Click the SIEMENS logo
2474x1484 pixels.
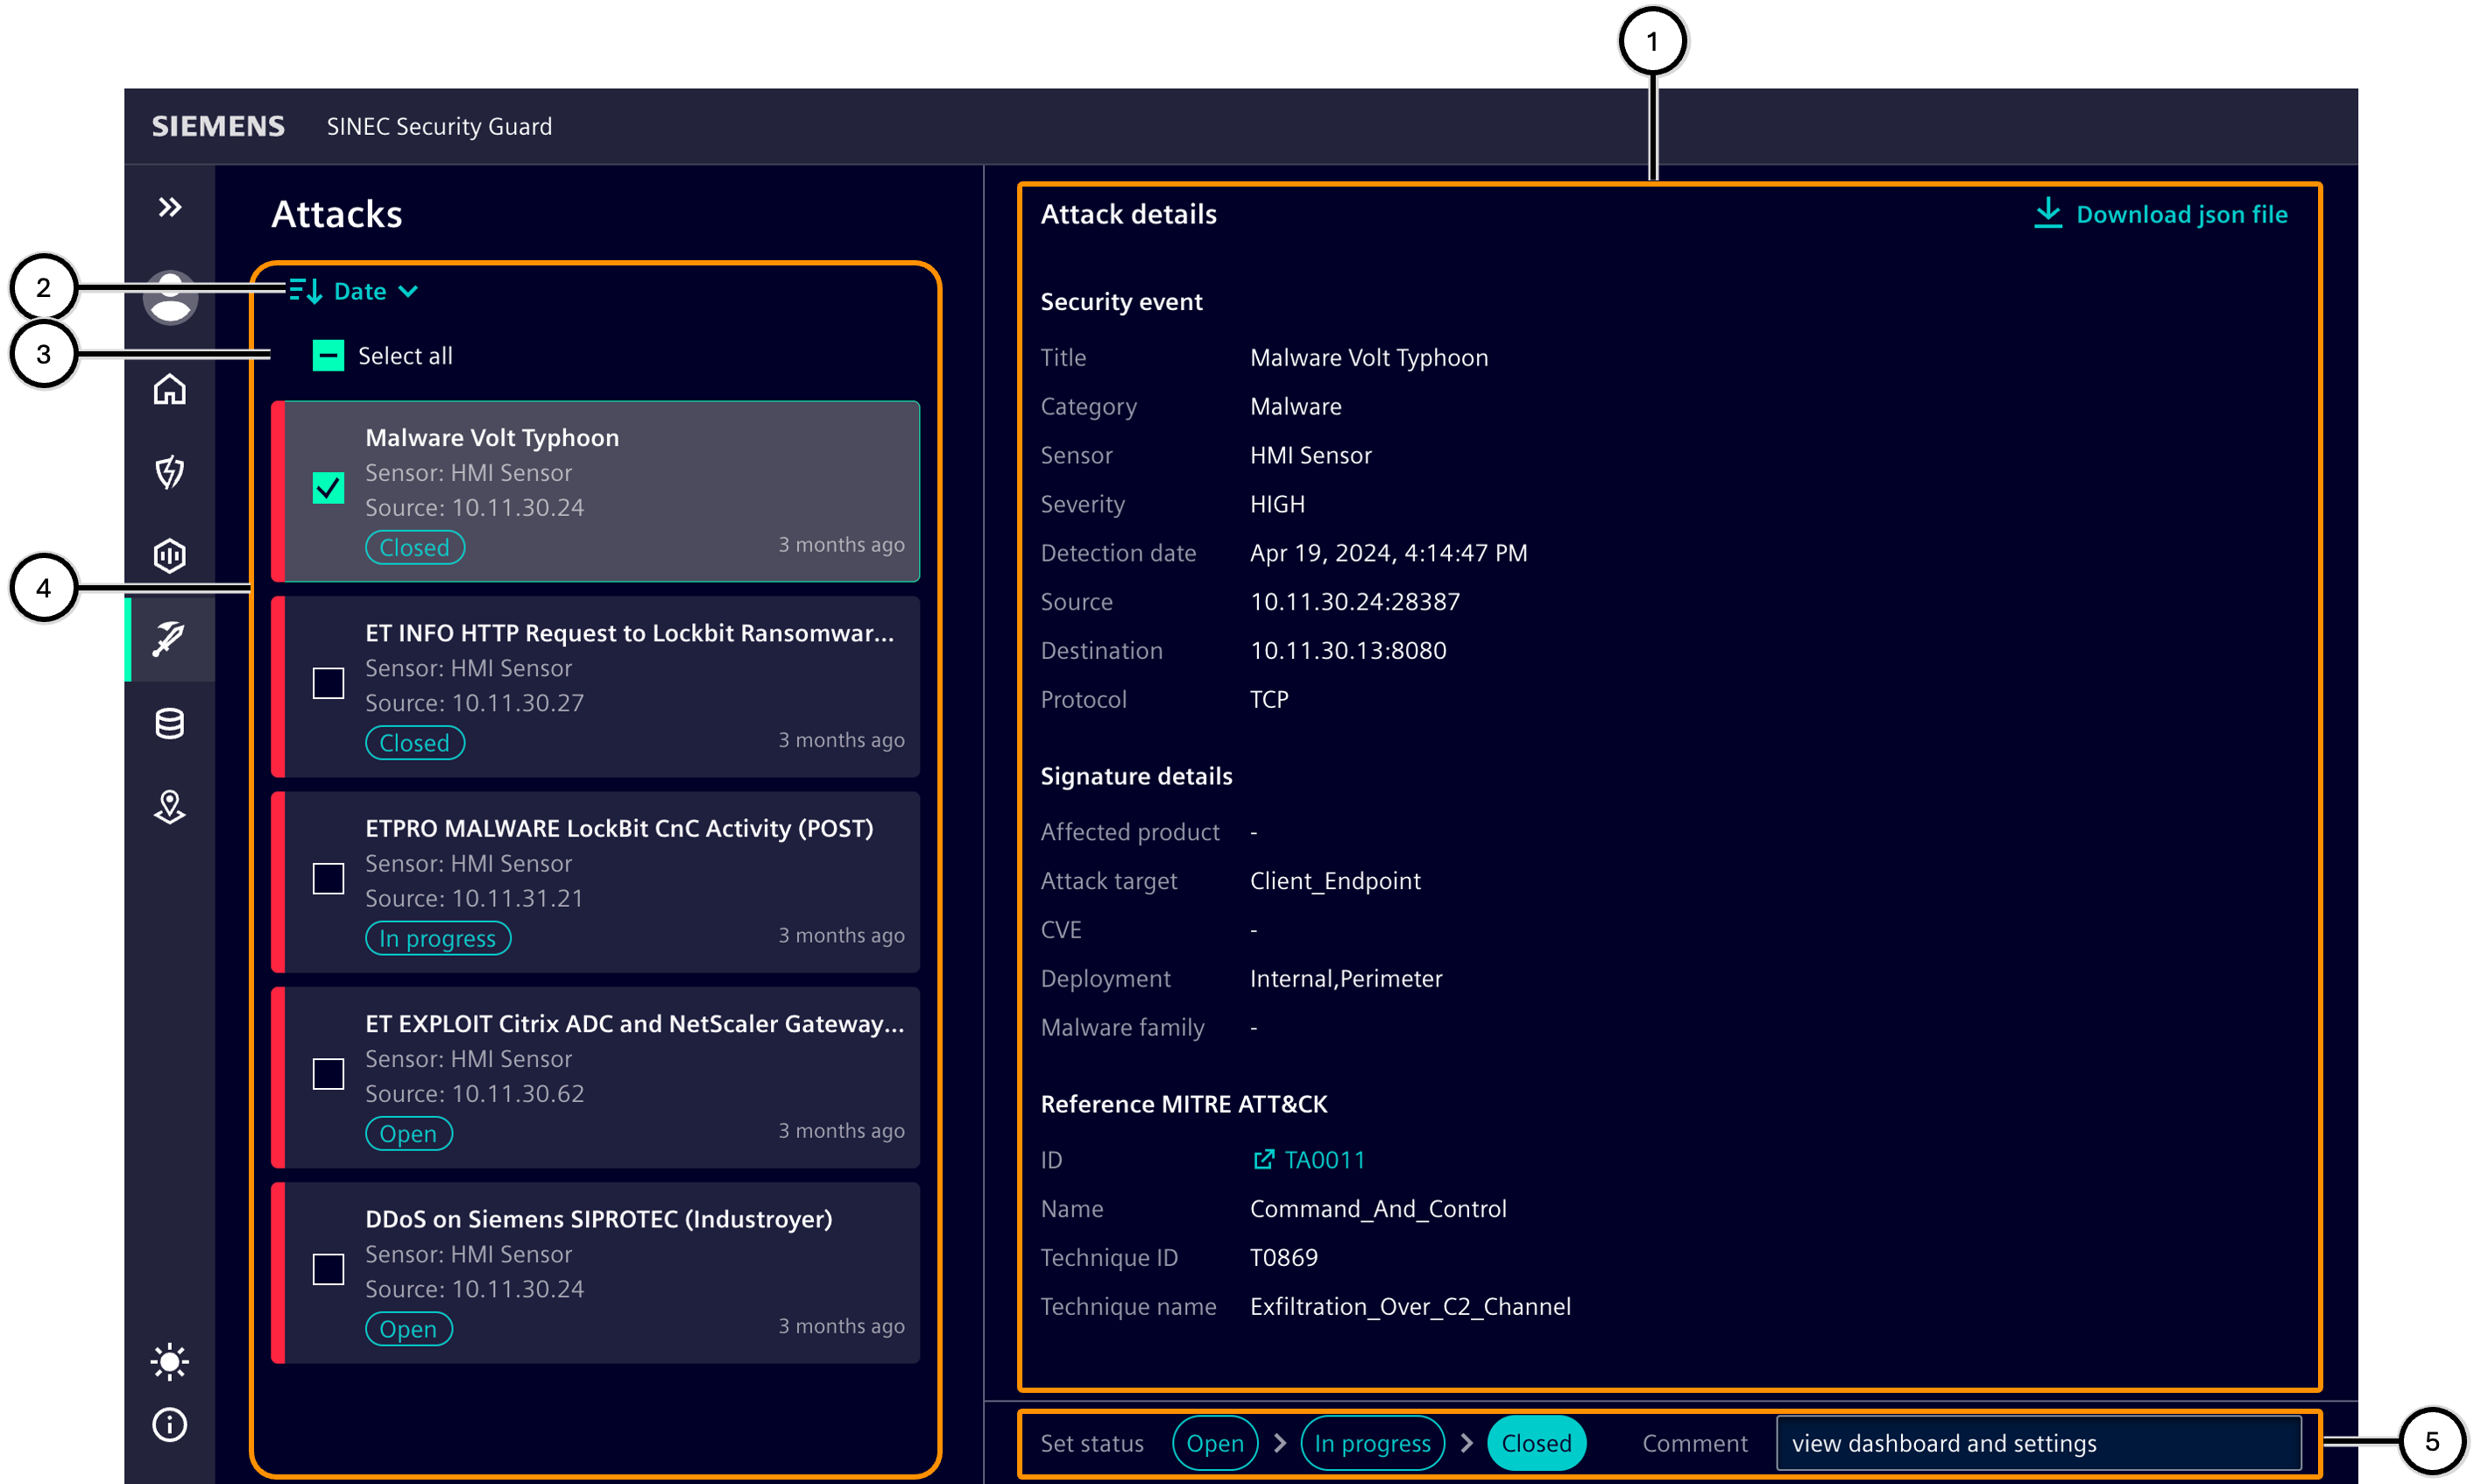pyautogui.click(x=218, y=126)
